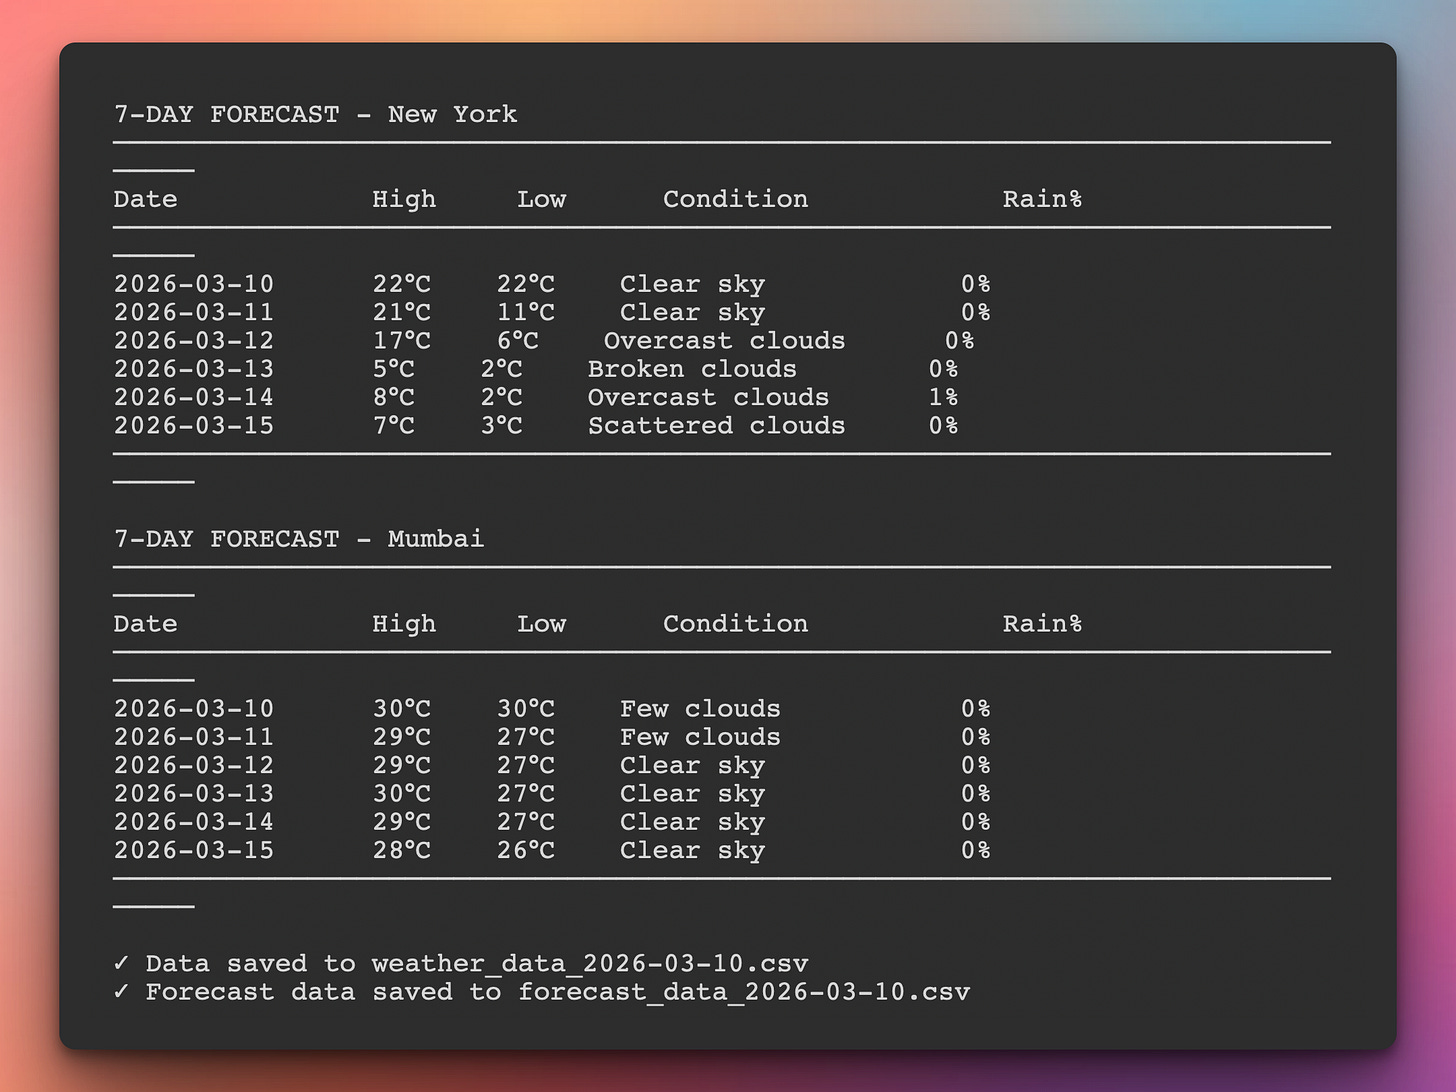Click the 0% rain on Mumbai 2026-03-15 row
1456x1092 pixels.
[976, 850]
